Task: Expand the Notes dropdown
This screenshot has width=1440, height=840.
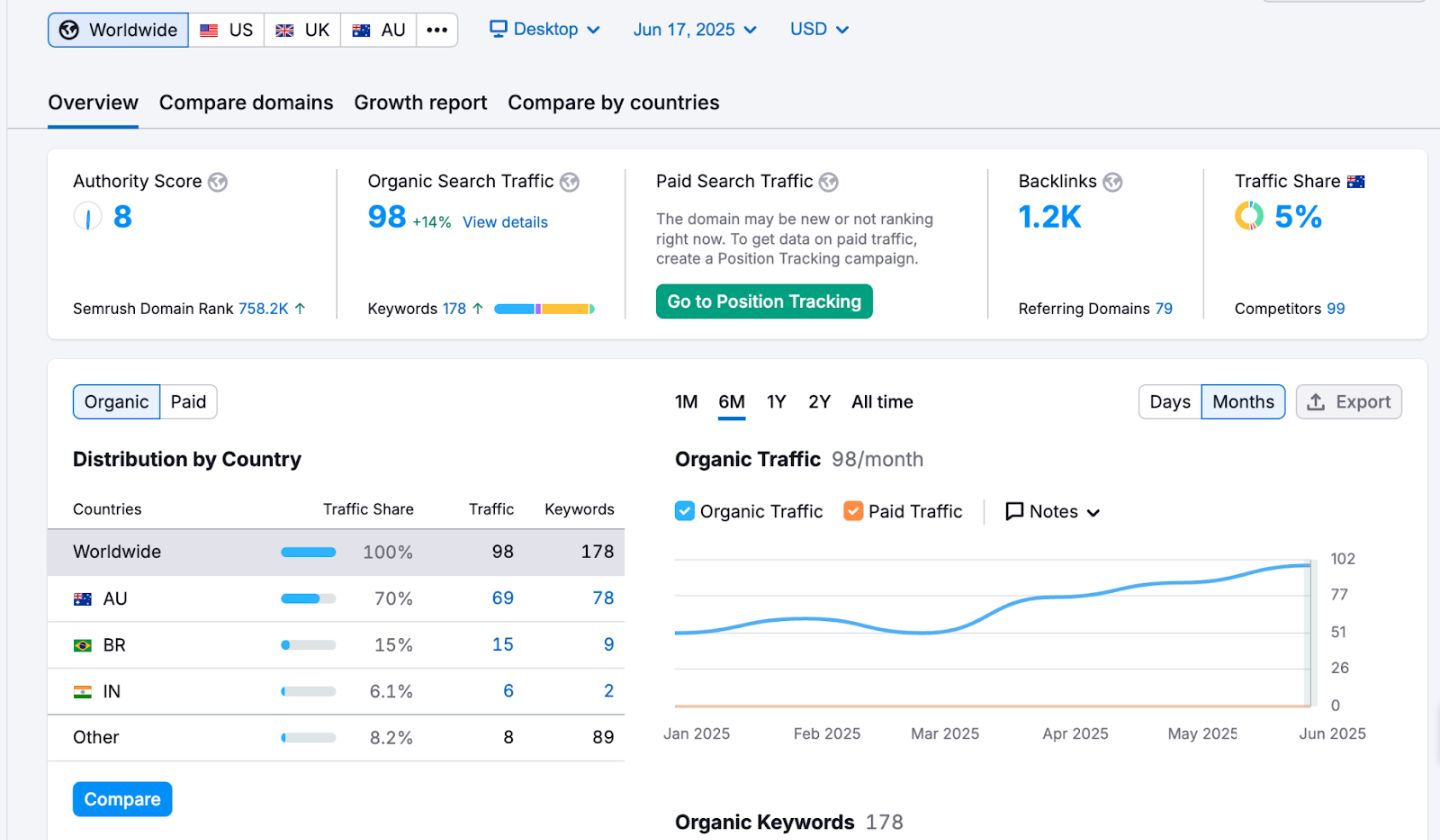Action: tap(1052, 511)
